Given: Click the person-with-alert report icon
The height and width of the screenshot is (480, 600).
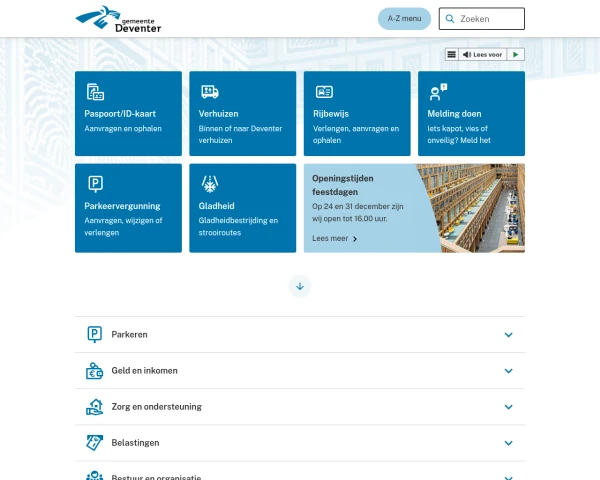Looking at the screenshot, I should (x=438, y=92).
